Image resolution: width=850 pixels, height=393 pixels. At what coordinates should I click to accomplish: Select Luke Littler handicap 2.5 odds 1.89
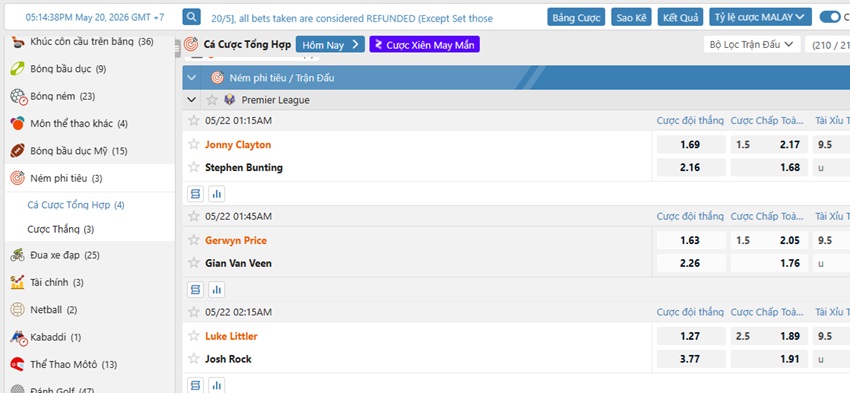(769, 336)
